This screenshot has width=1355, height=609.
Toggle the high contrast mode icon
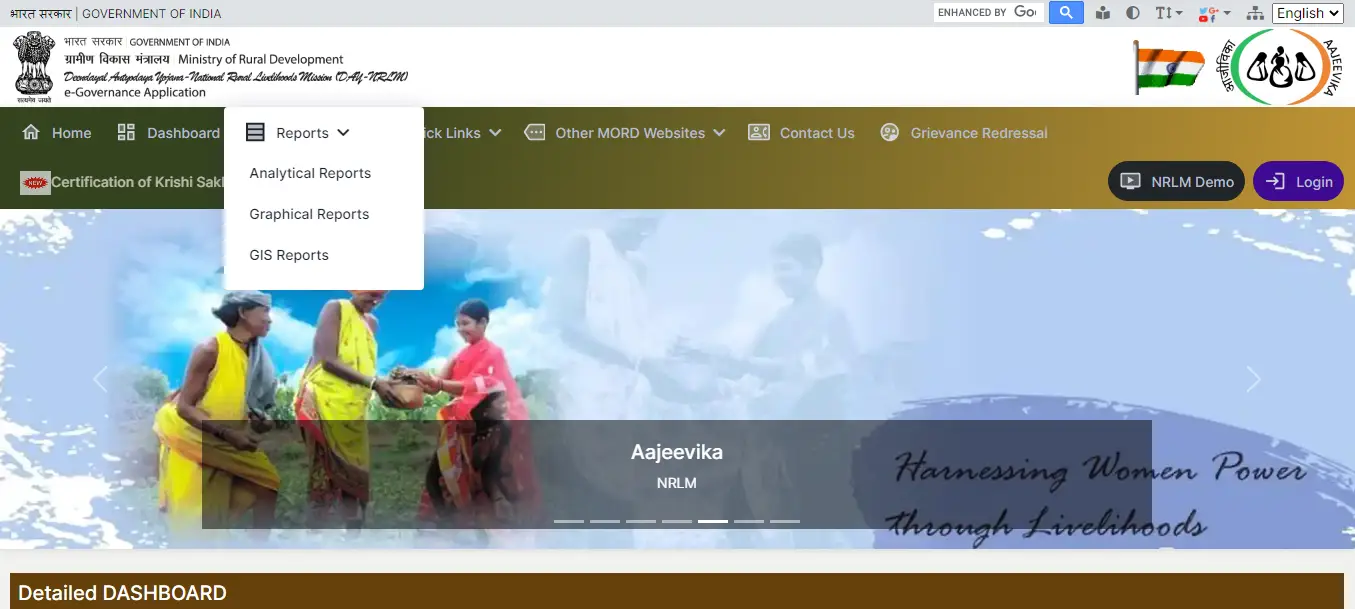tap(1133, 13)
